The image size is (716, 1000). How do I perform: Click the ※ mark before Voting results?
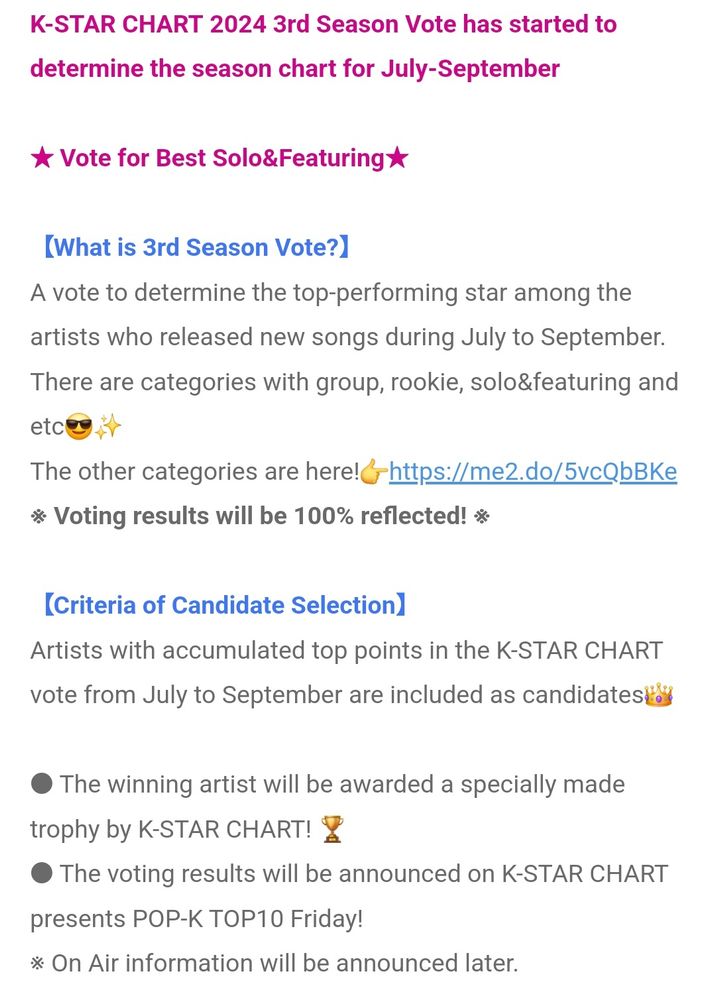tap(38, 517)
